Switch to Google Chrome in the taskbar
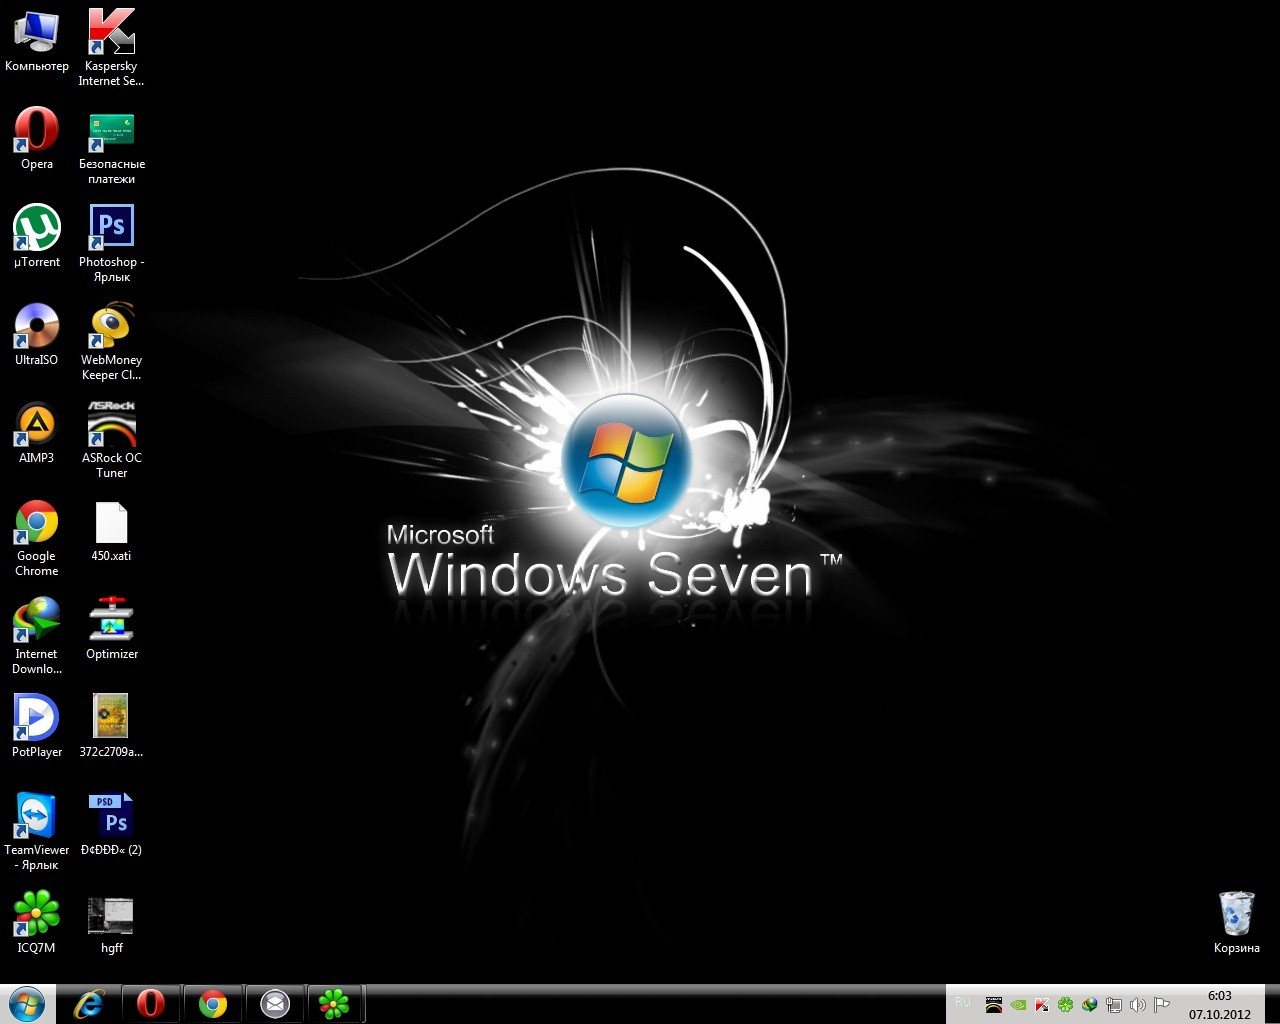This screenshot has height=1024, width=1280. (x=213, y=1004)
